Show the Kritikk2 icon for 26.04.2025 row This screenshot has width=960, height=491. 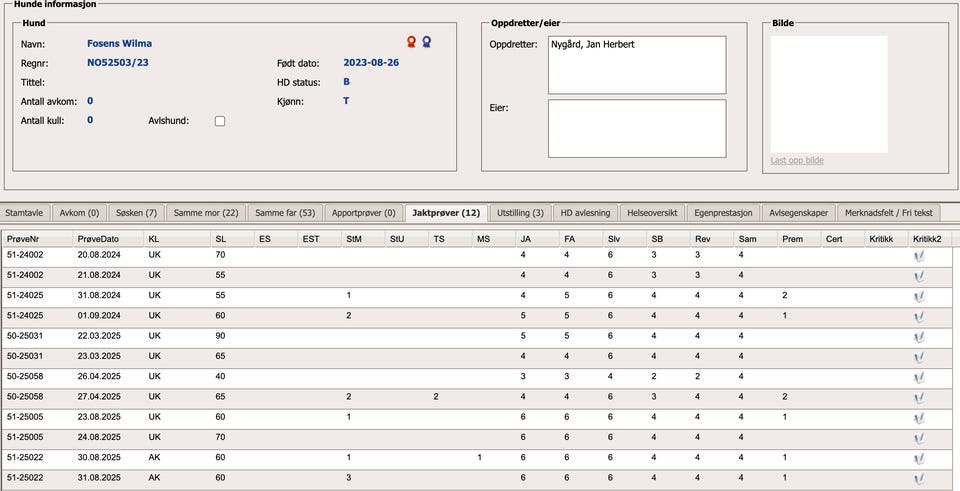coord(918,378)
